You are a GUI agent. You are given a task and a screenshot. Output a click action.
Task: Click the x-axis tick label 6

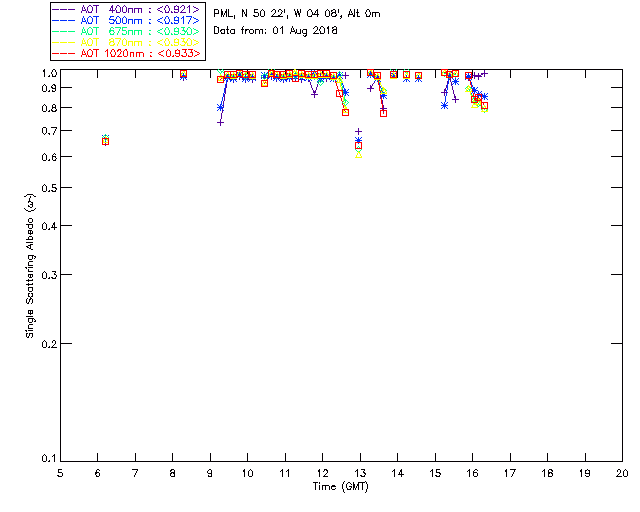[x=98, y=474]
